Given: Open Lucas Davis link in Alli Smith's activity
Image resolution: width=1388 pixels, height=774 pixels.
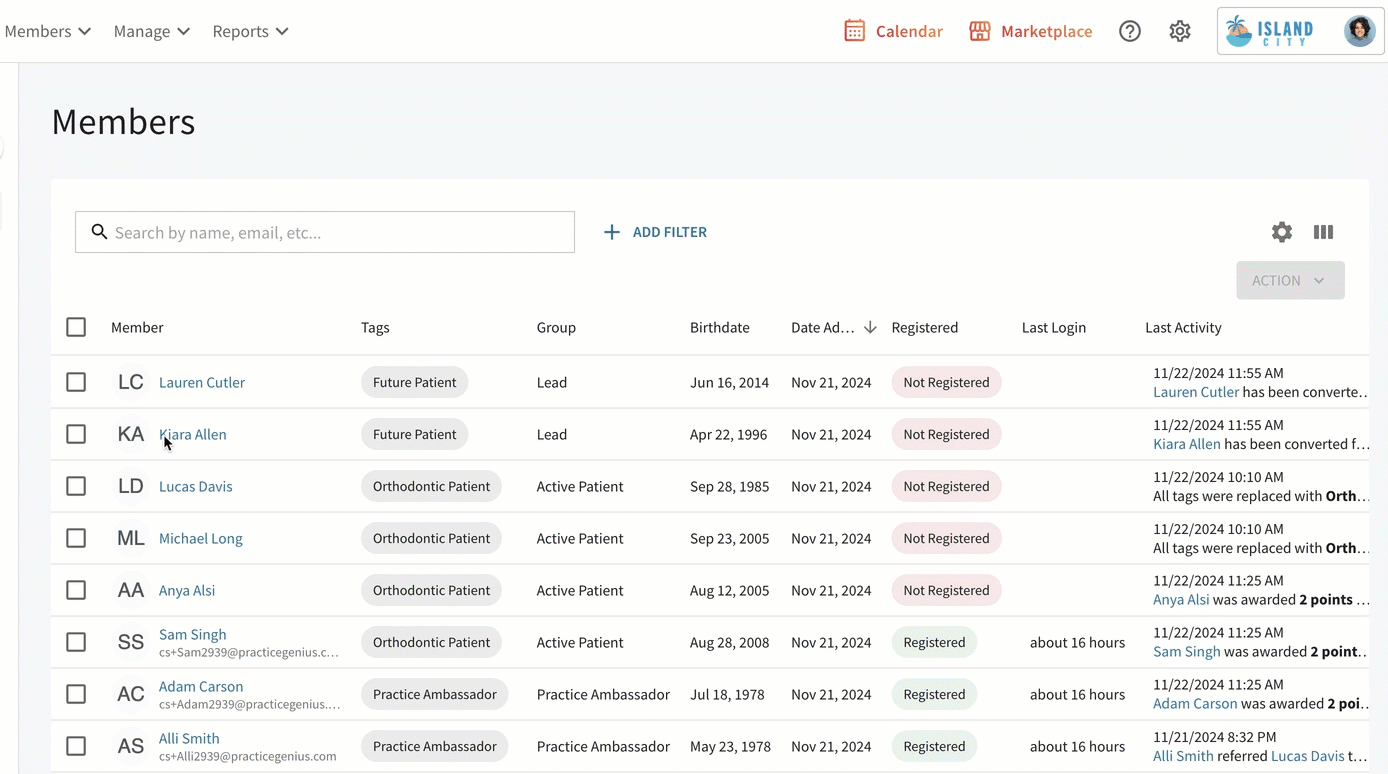Looking at the screenshot, I should (1308, 756).
